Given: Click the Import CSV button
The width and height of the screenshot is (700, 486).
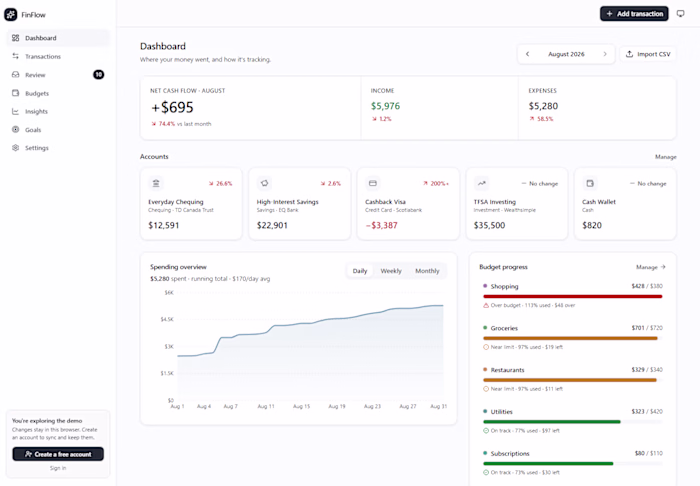Looking at the screenshot, I should pos(648,54).
